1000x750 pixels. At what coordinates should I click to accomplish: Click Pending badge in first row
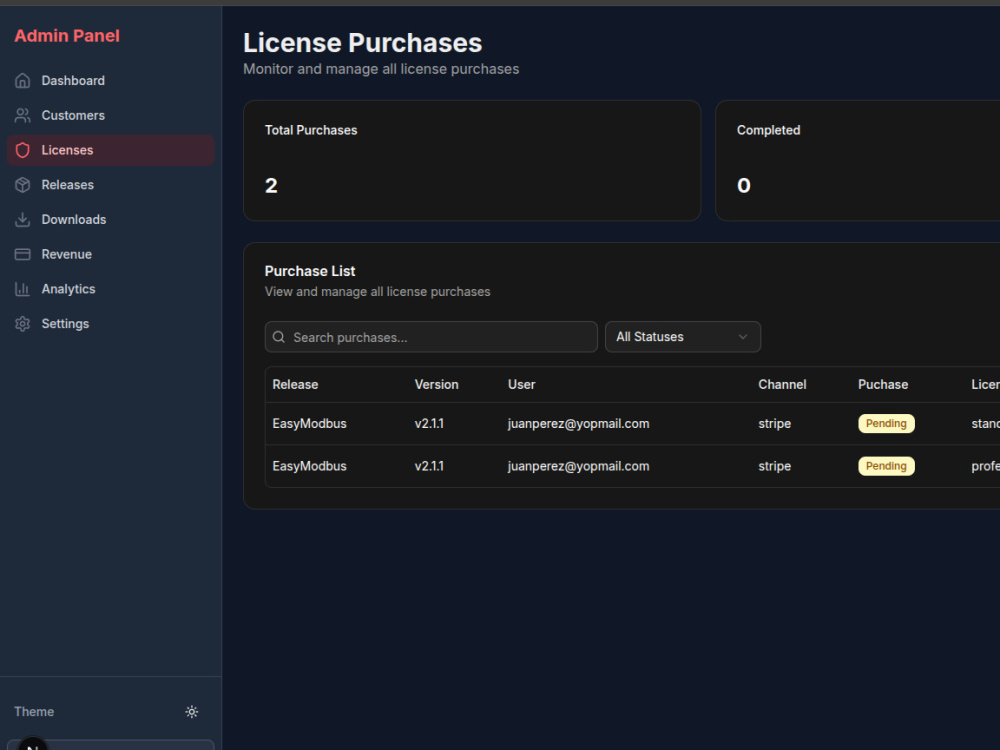tap(886, 423)
